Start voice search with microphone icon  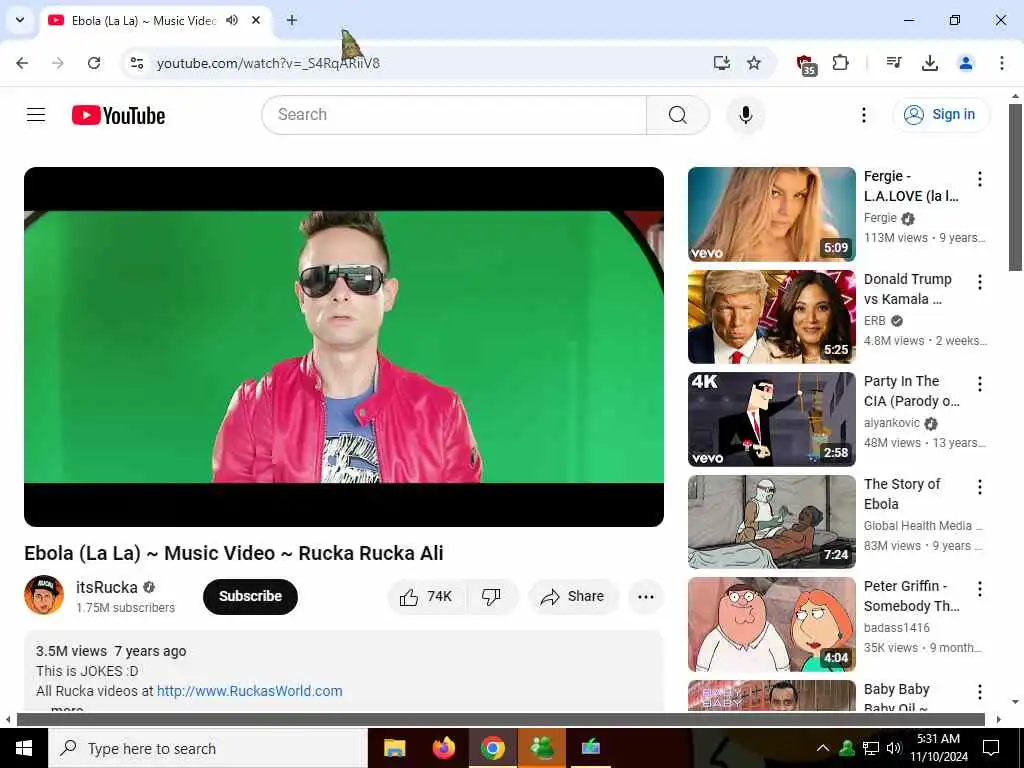(x=745, y=115)
